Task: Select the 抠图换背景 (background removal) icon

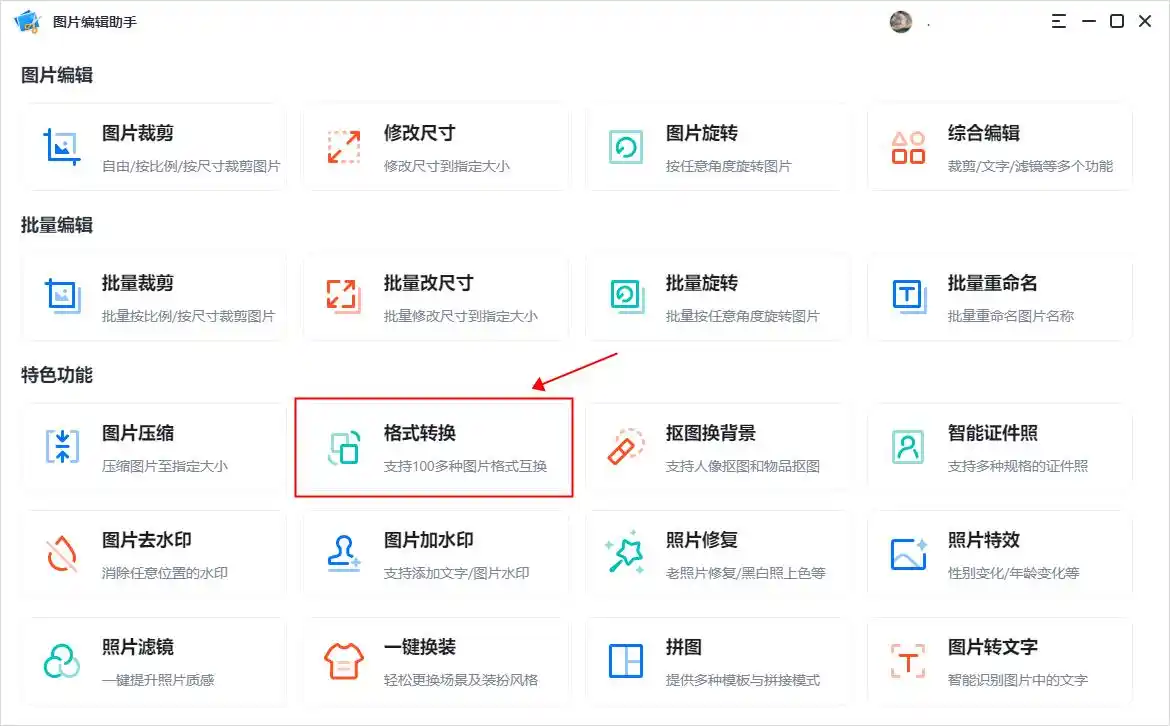Action: point(624,446)
